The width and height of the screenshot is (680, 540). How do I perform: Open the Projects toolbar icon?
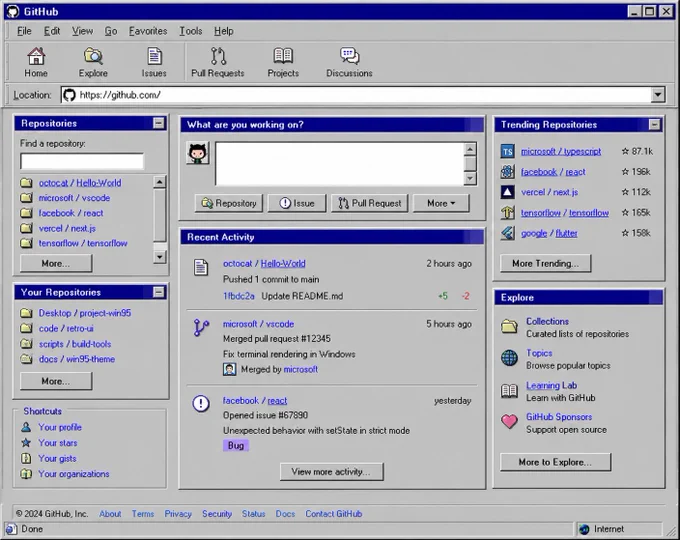[x=283, y=62]
